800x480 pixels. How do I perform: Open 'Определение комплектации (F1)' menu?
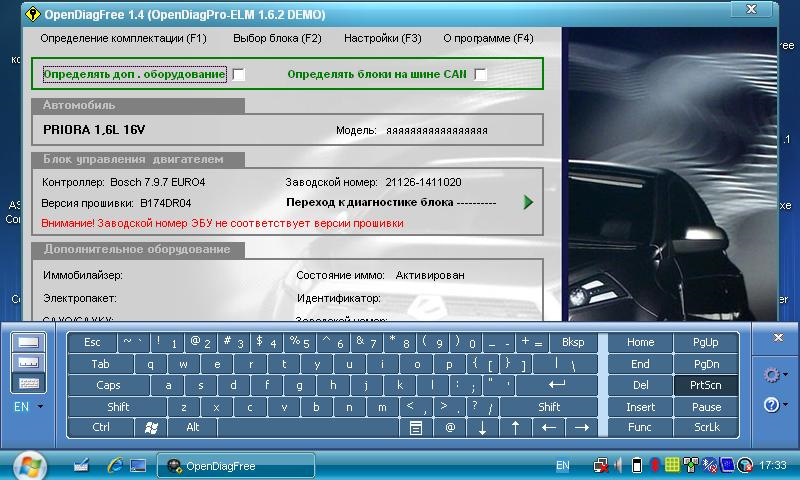[x=123, y=38]
